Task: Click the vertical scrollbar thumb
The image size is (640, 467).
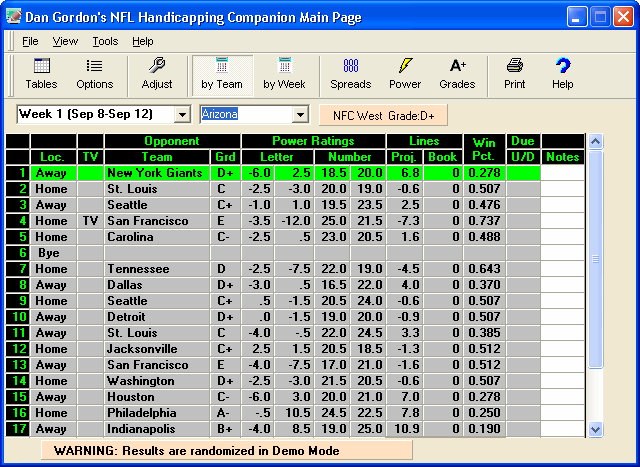Action: point(596,259)
